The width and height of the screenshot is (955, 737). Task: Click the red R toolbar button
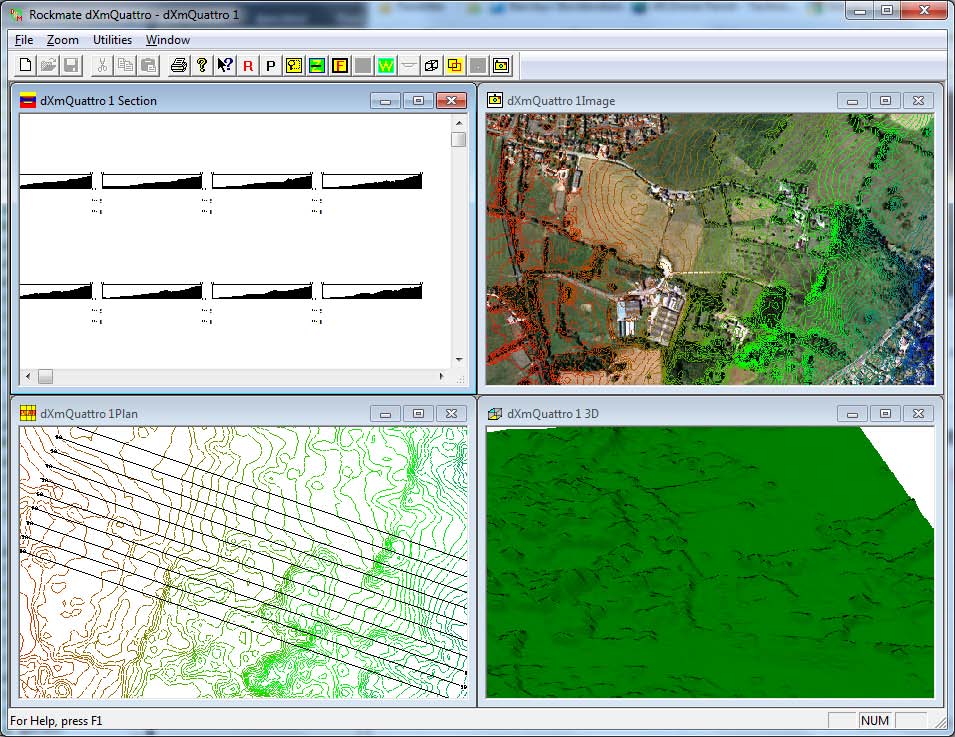[248, 65]
